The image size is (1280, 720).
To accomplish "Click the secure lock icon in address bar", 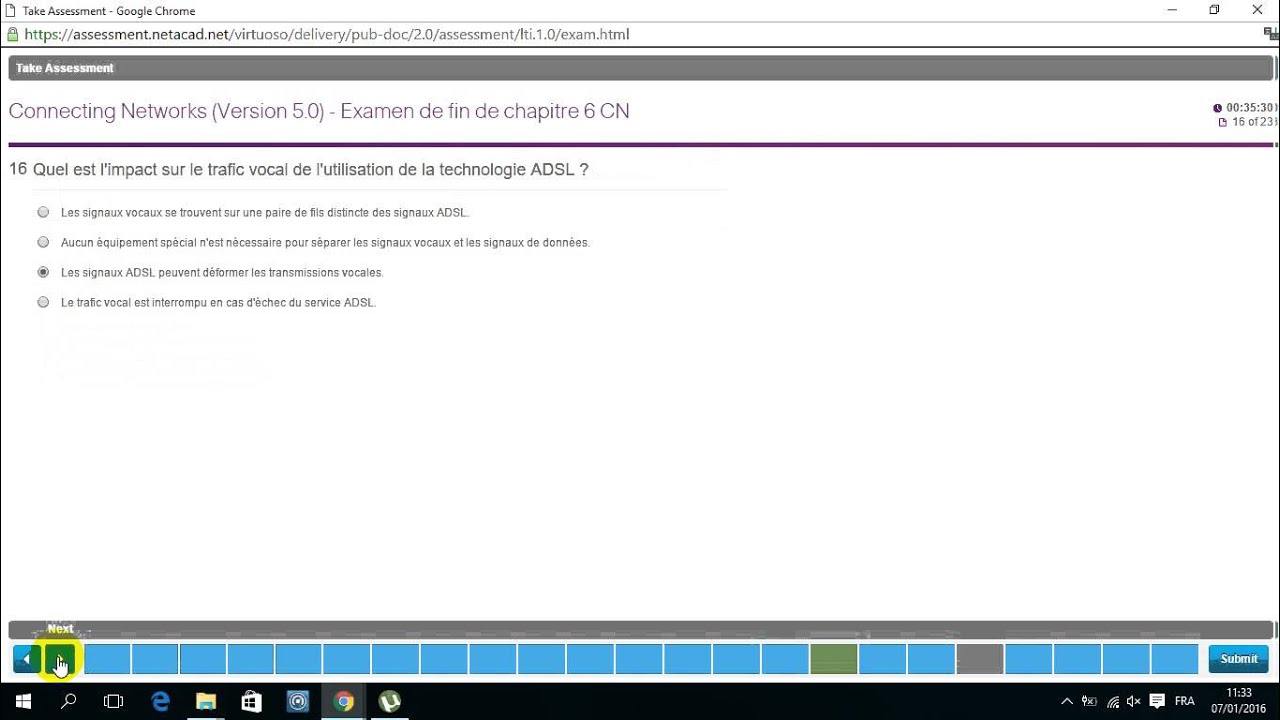I will pyautogui.click(x=12, y=34).
